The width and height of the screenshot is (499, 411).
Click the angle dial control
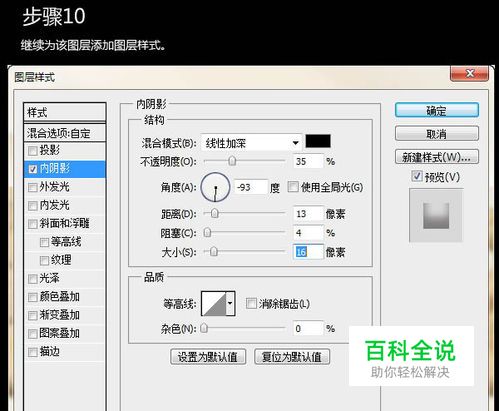coord(215,187)
